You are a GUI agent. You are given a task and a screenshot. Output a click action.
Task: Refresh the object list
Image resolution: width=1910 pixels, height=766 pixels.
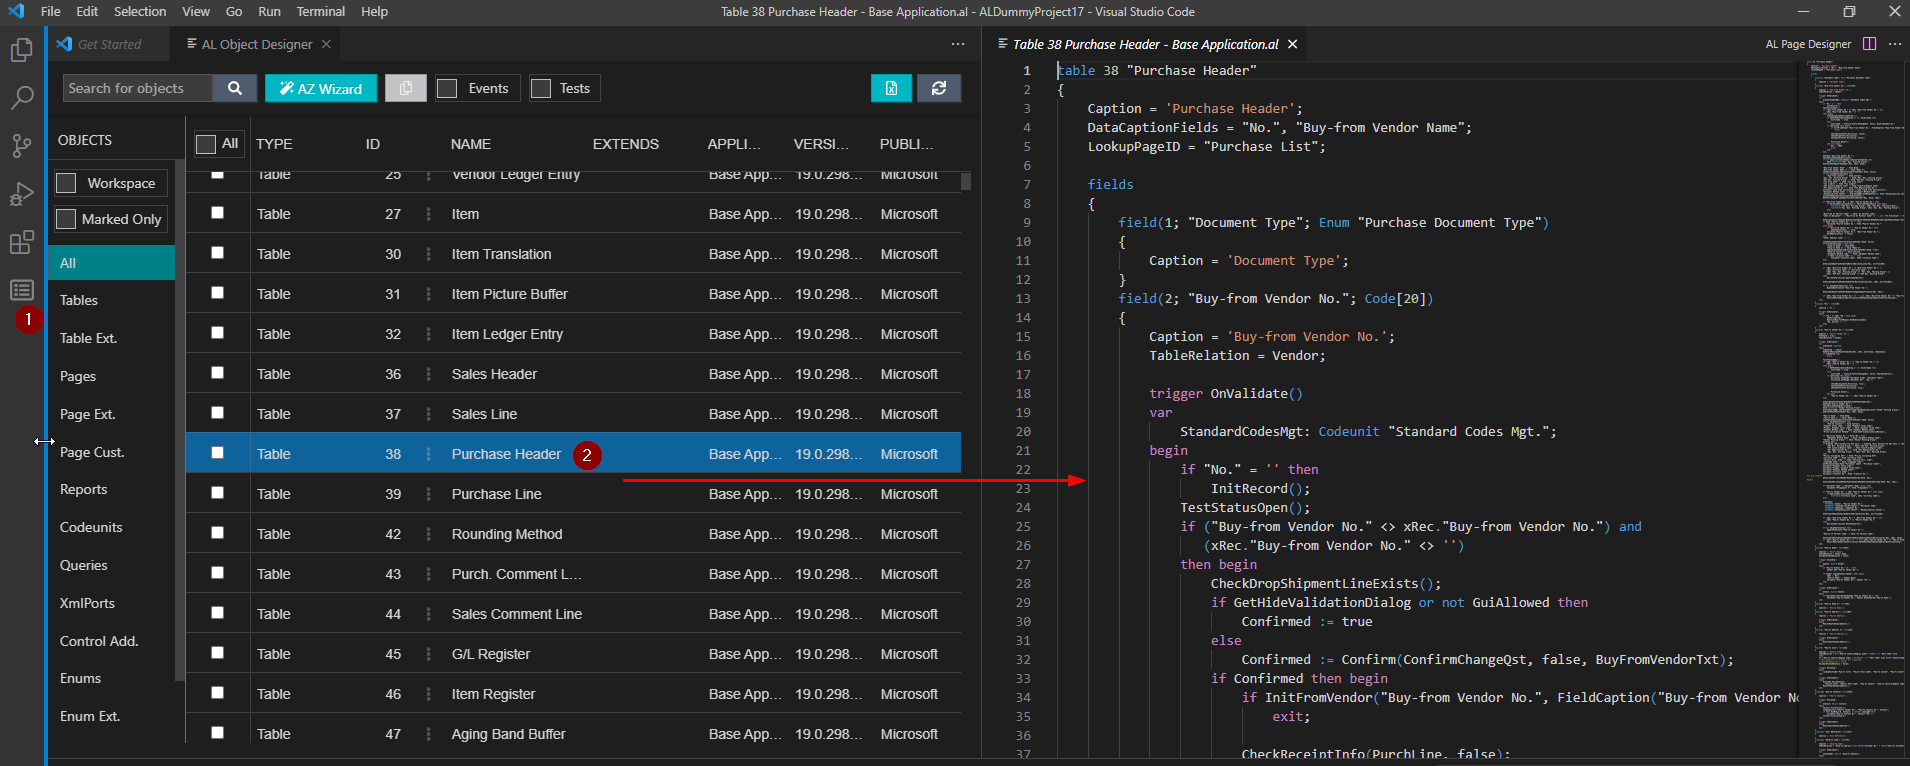tap(939, 88)
